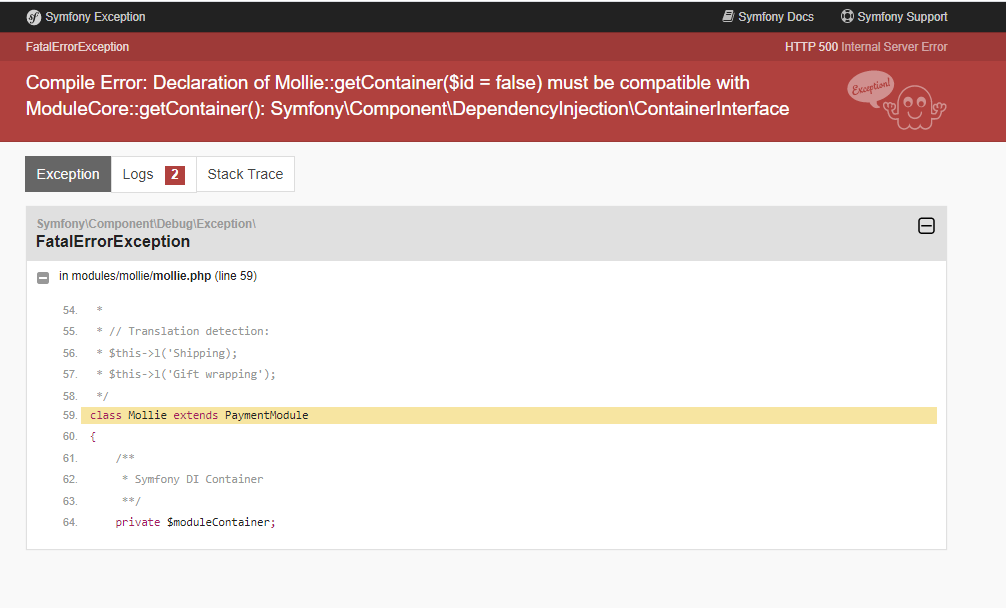1006x608 pixels.
Task: Open the Stack Trace tab
Action: pos(245,174)
